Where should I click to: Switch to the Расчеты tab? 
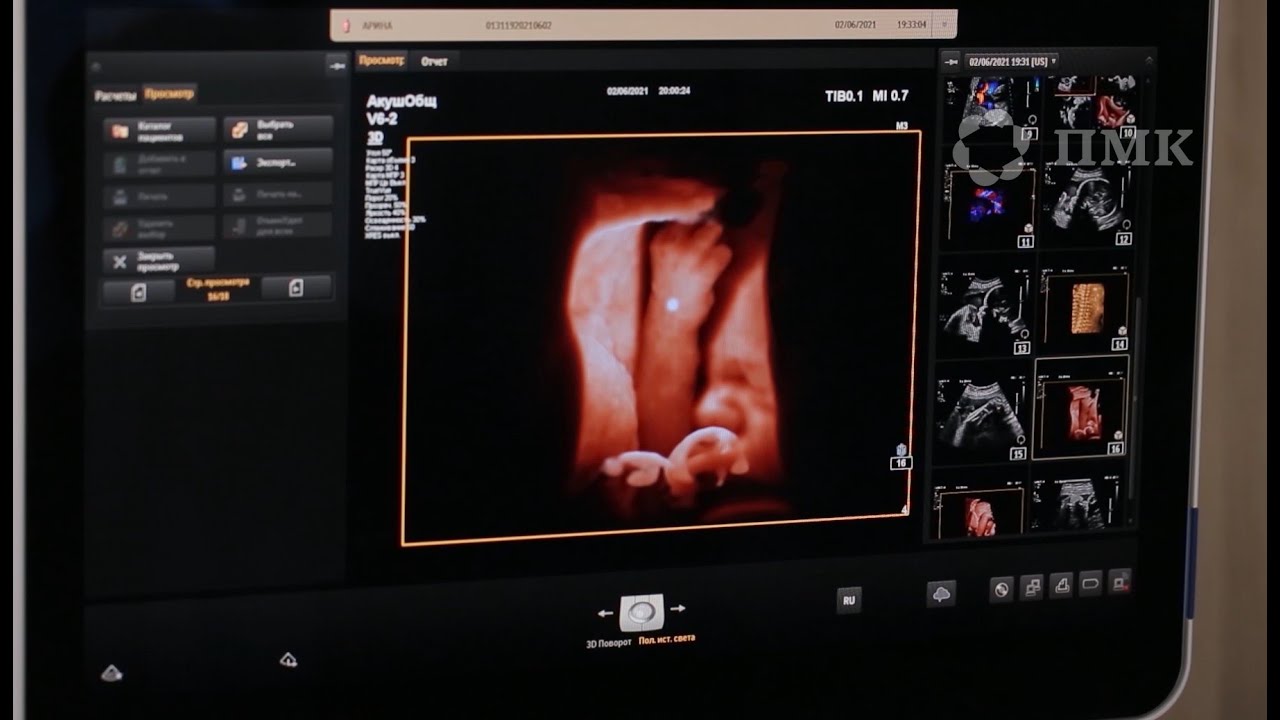115,95
